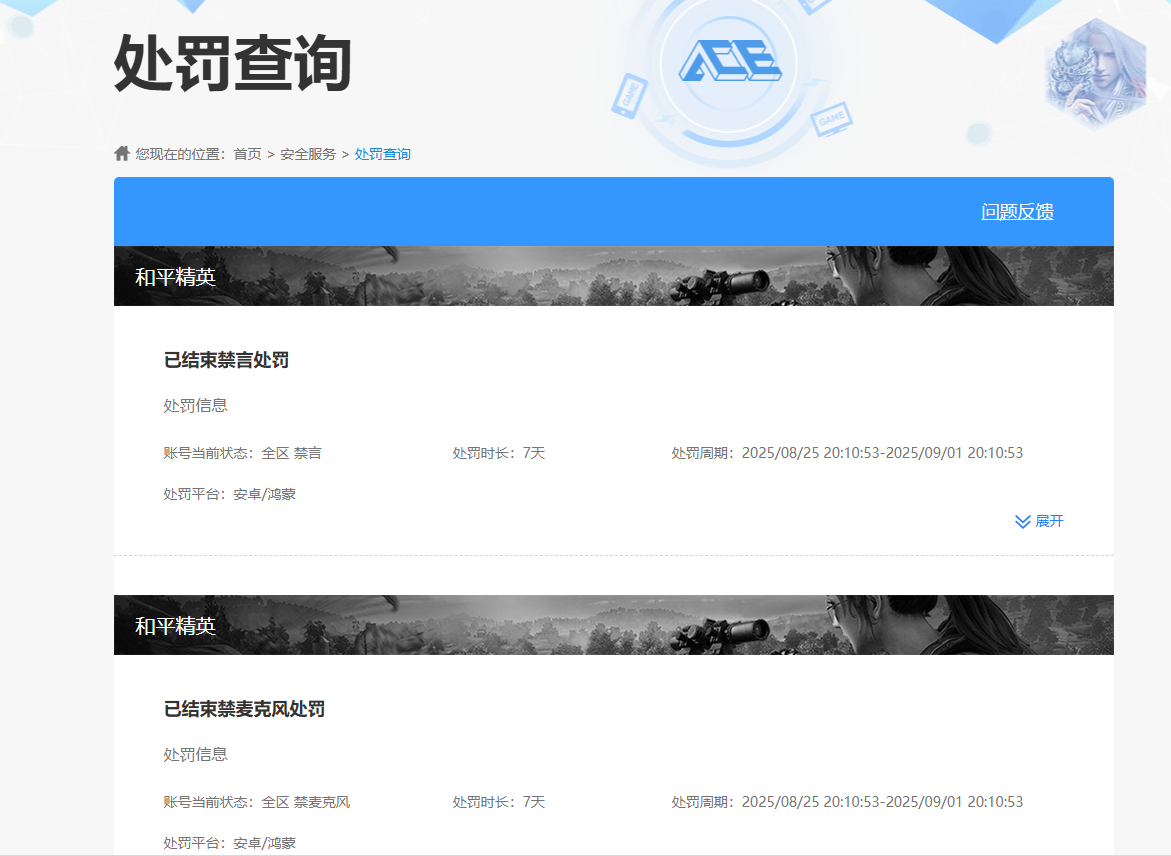Click the double-chevron icon beside 展开
The width and height of the screenshot is (1171, 856).
(1022, 522)
